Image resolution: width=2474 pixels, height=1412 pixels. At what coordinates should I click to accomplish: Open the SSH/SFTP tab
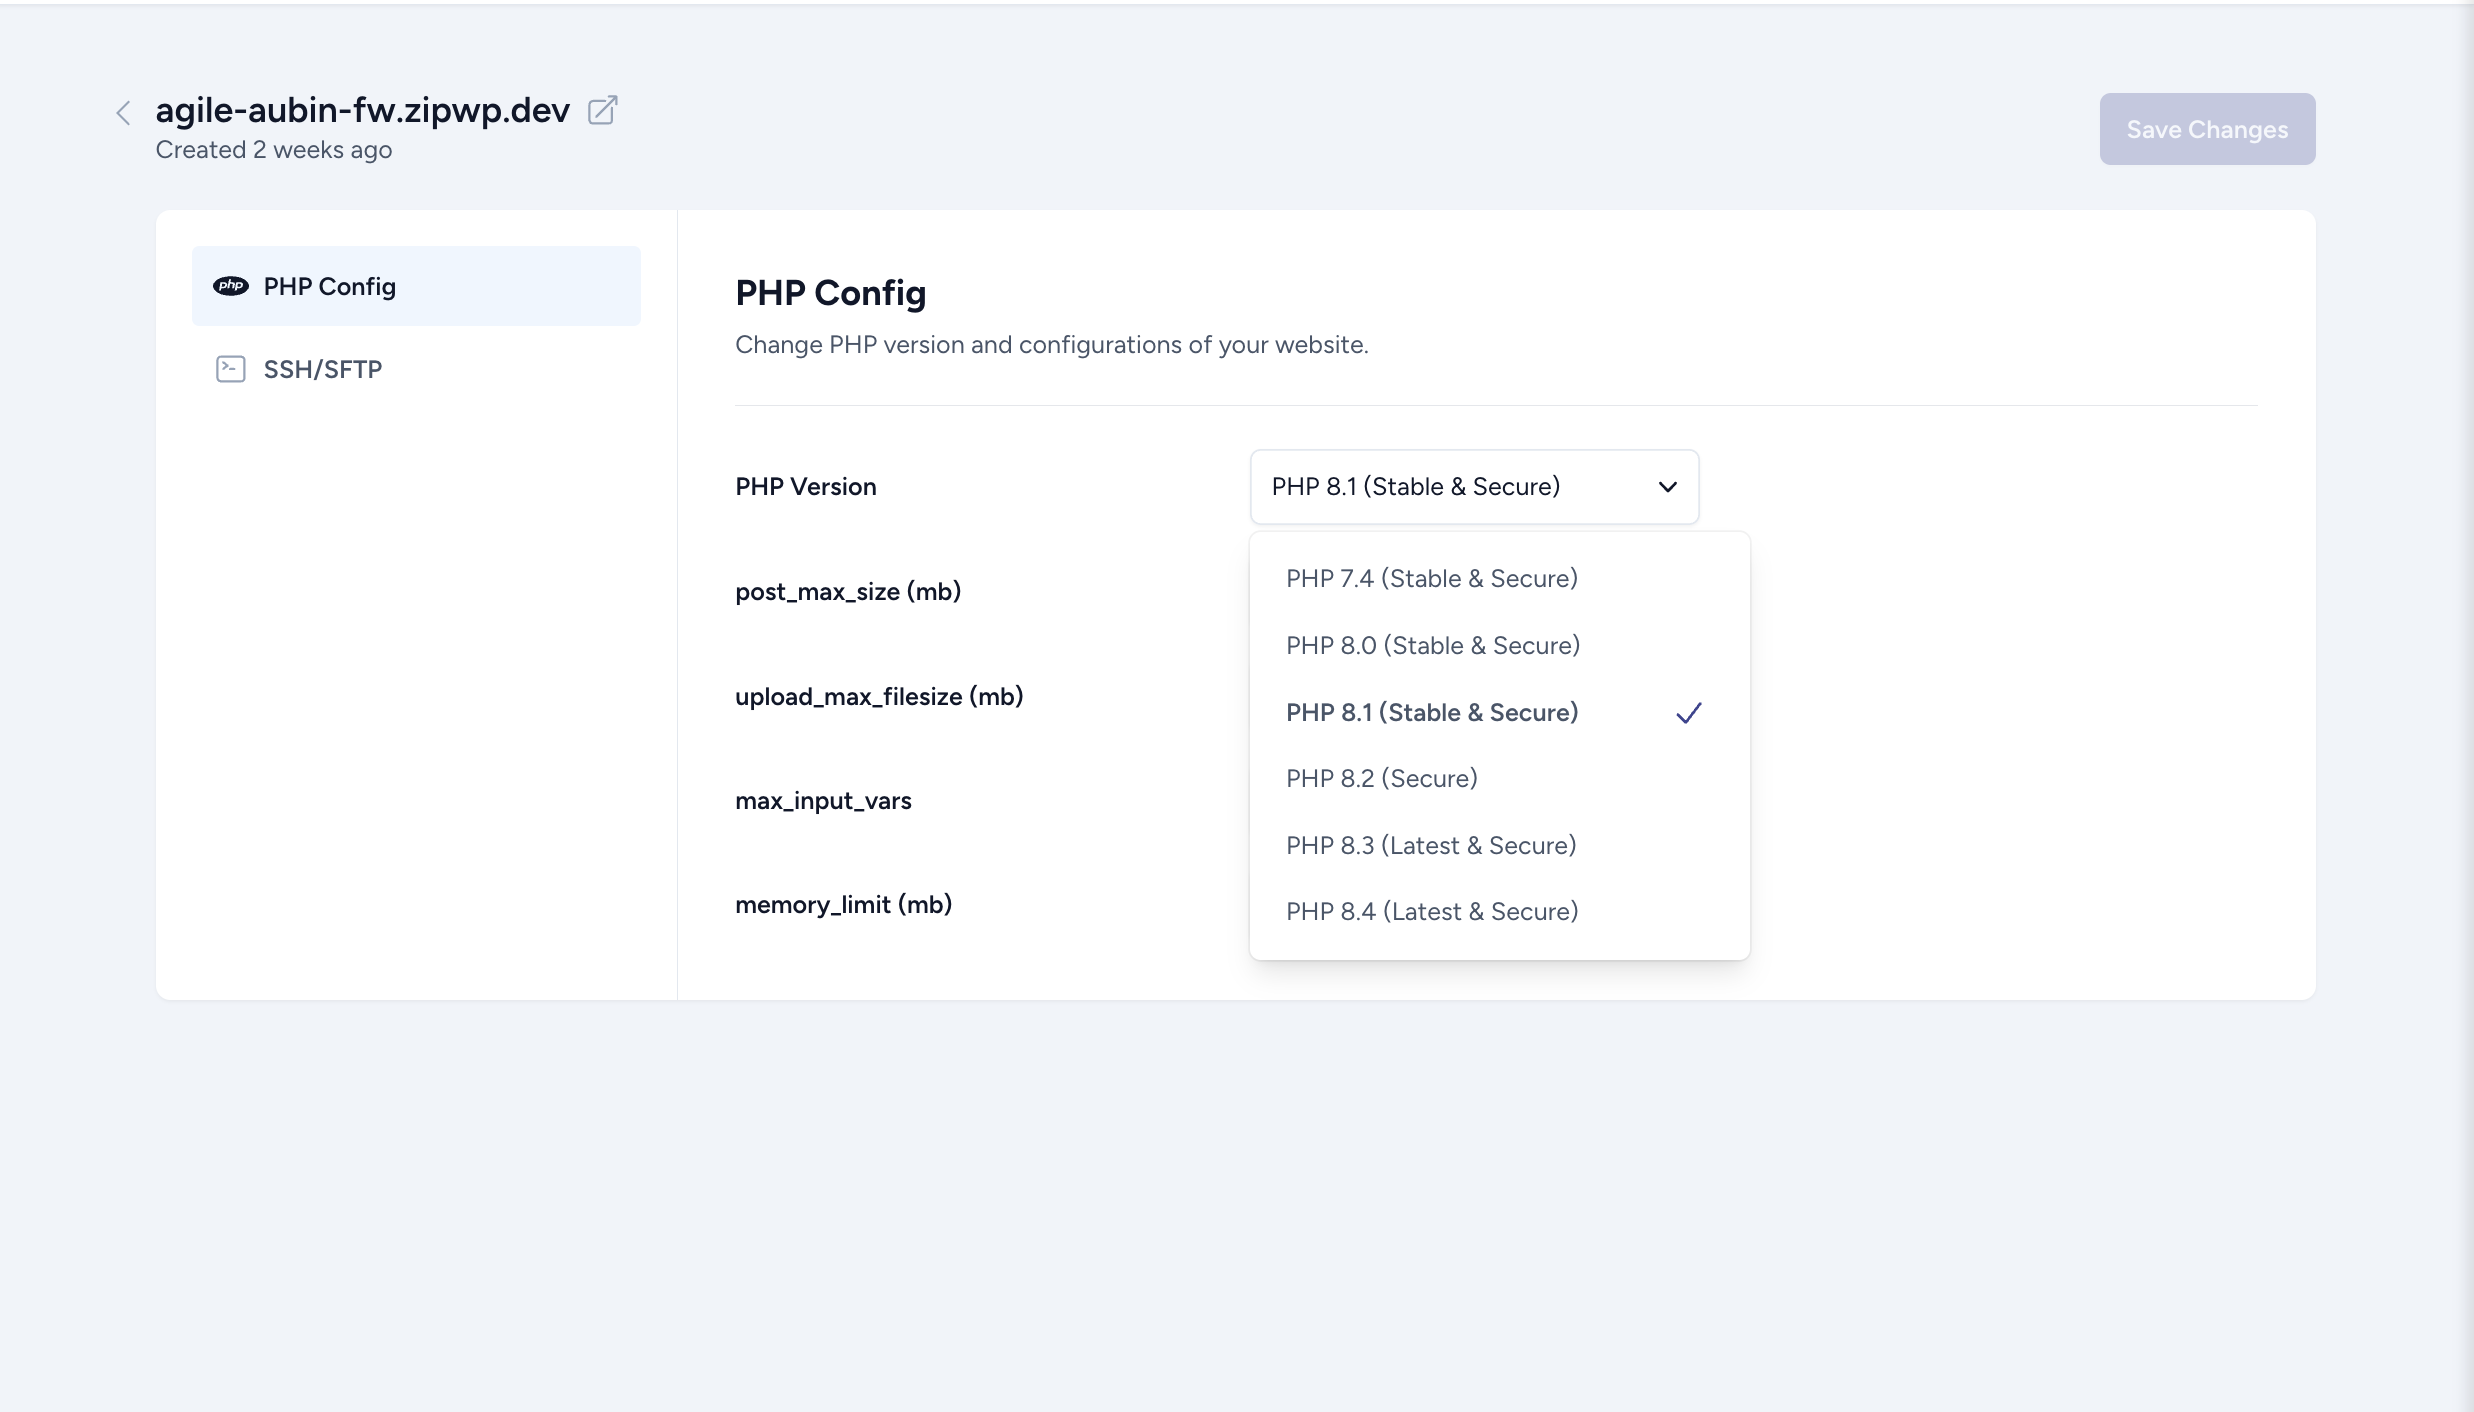[322, 369]
